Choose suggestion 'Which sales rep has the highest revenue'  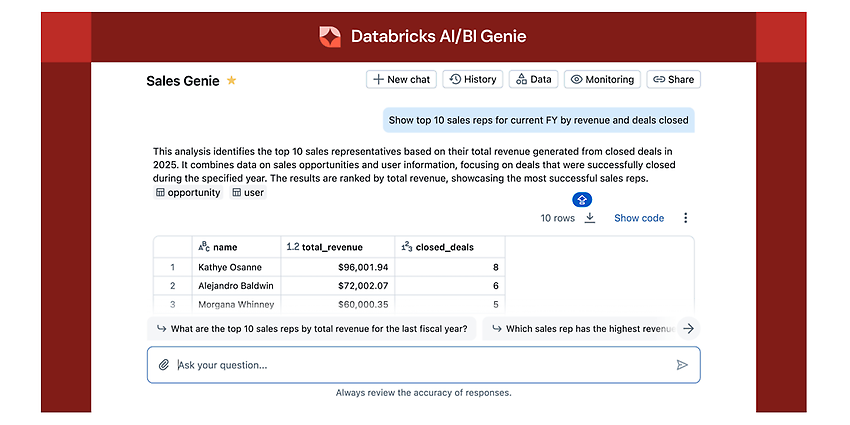pos(580,329)
